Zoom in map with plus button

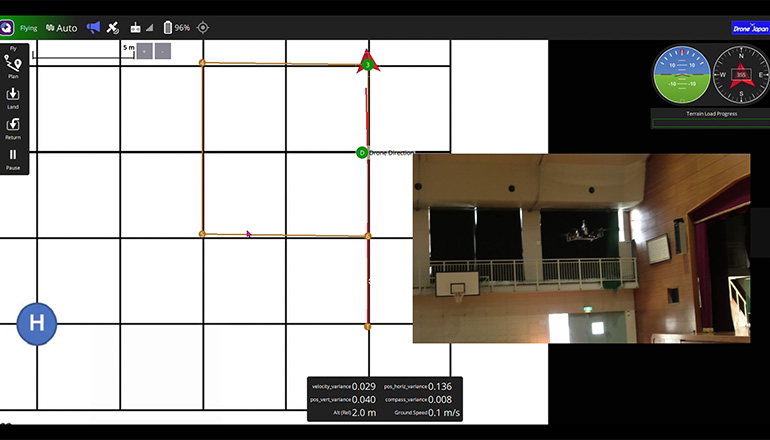pos(144,51)
